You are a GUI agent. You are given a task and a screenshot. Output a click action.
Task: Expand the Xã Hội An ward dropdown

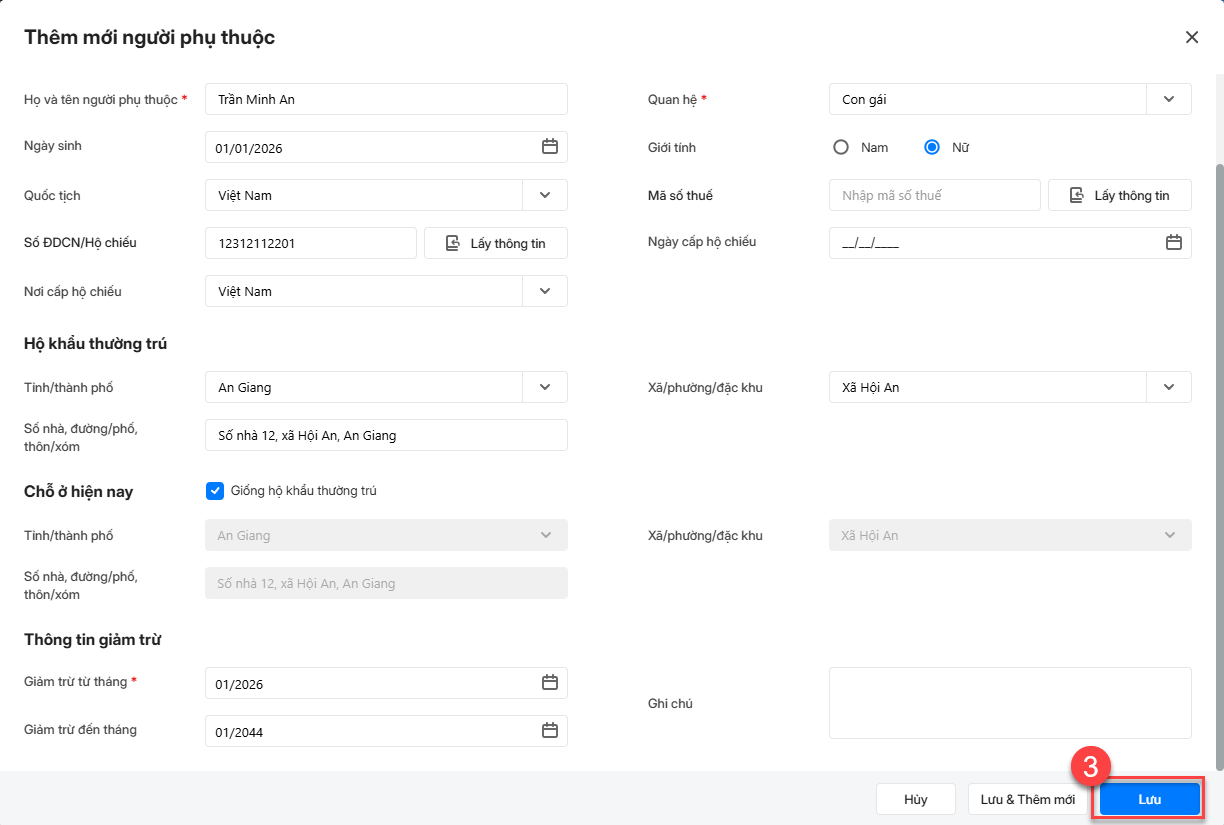tap(1168, 387)
